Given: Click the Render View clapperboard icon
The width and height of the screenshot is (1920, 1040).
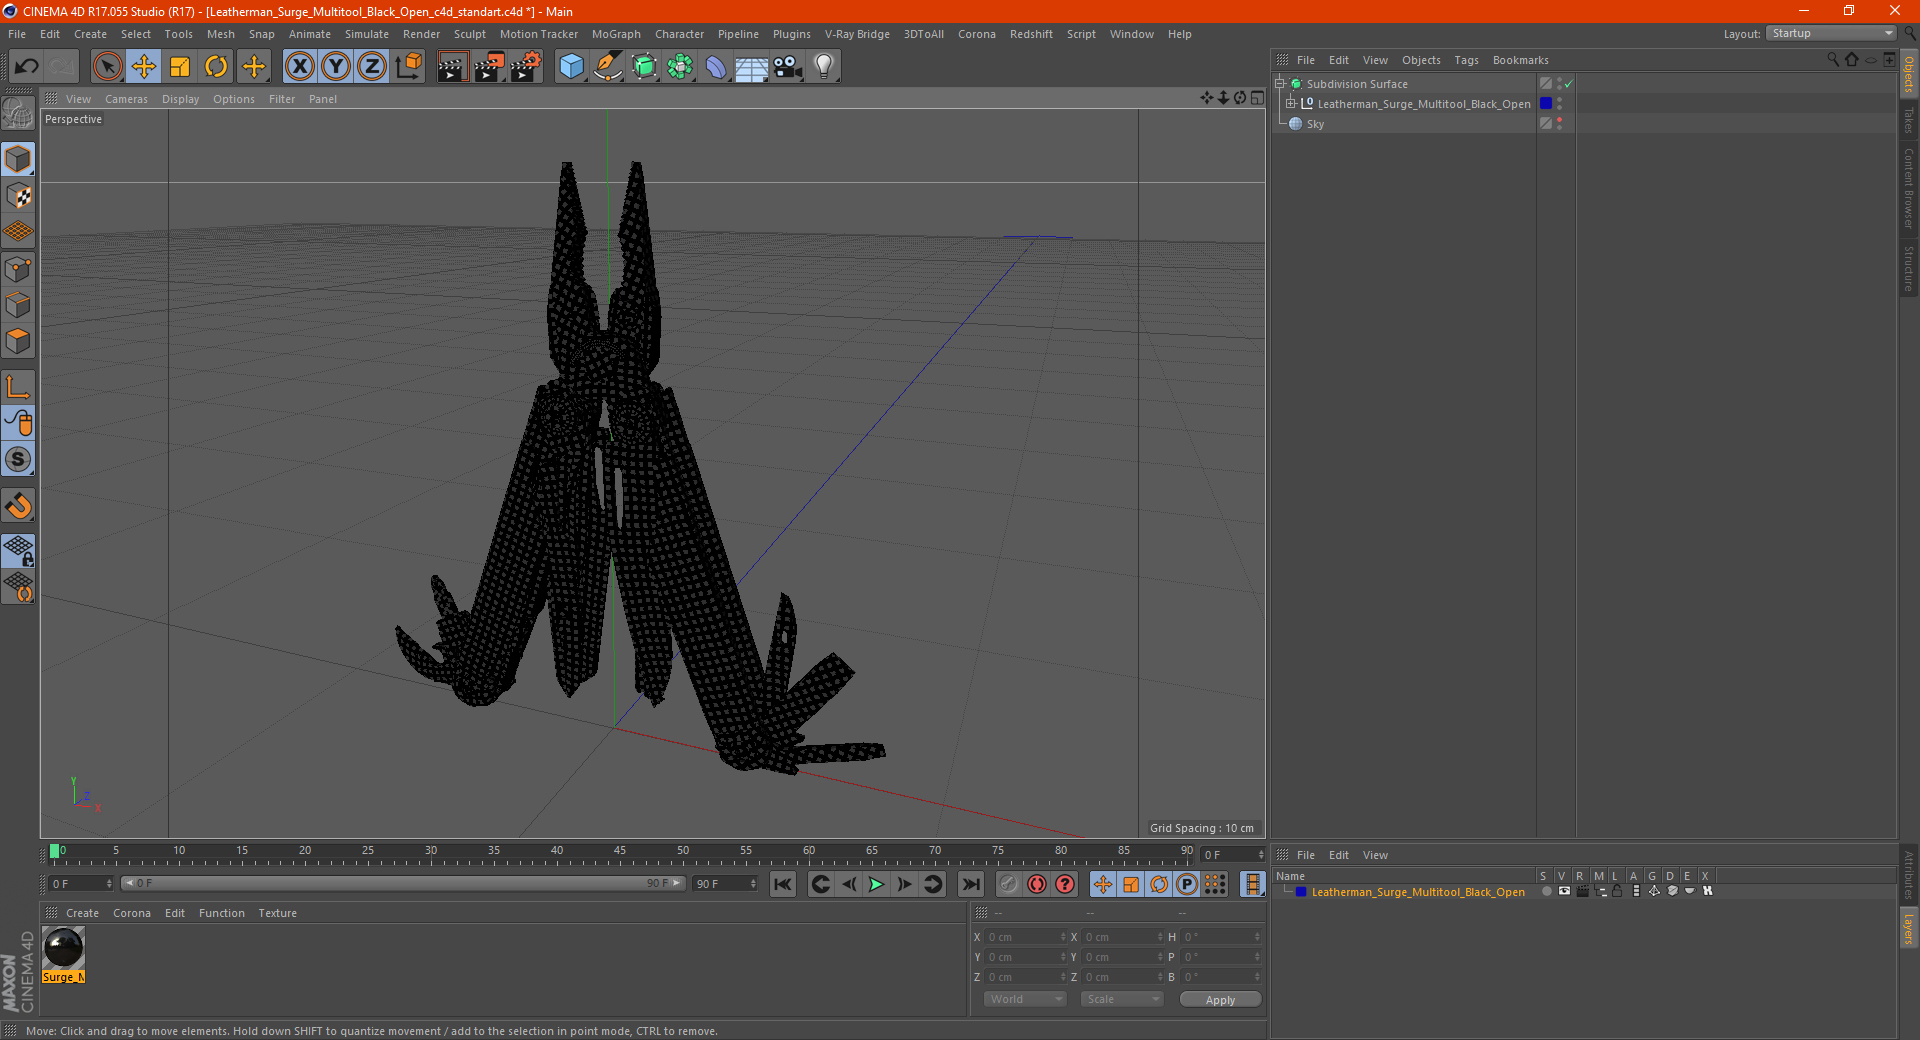Looking at the screenshot, I should [452, 67].
